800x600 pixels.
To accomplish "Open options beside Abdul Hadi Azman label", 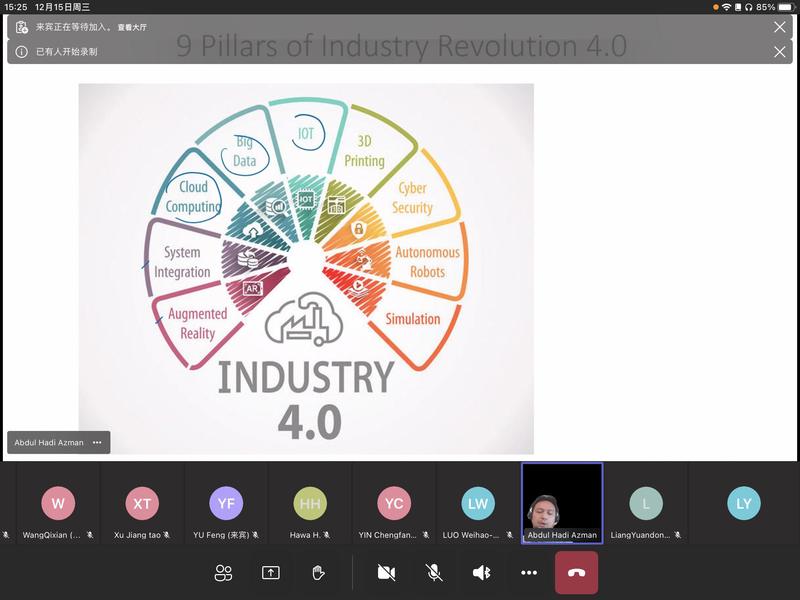I will point(97,442).
